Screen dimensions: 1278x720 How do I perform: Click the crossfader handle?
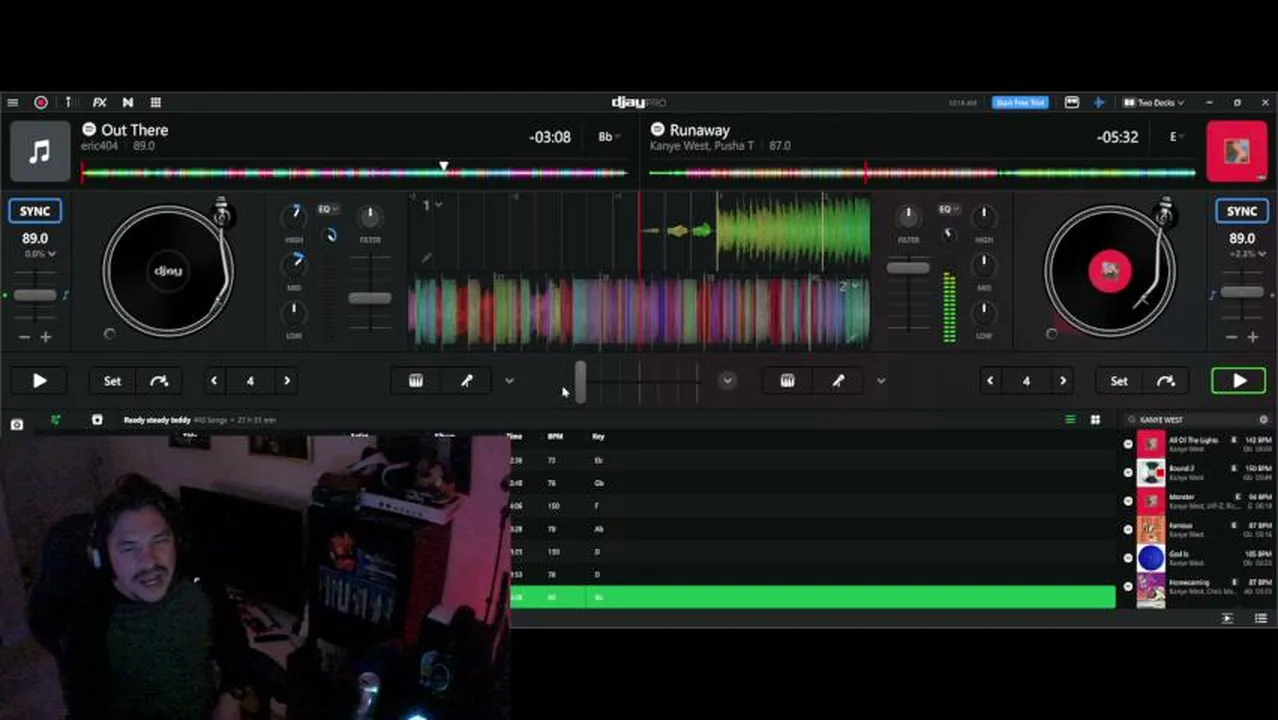click(580, 381)
